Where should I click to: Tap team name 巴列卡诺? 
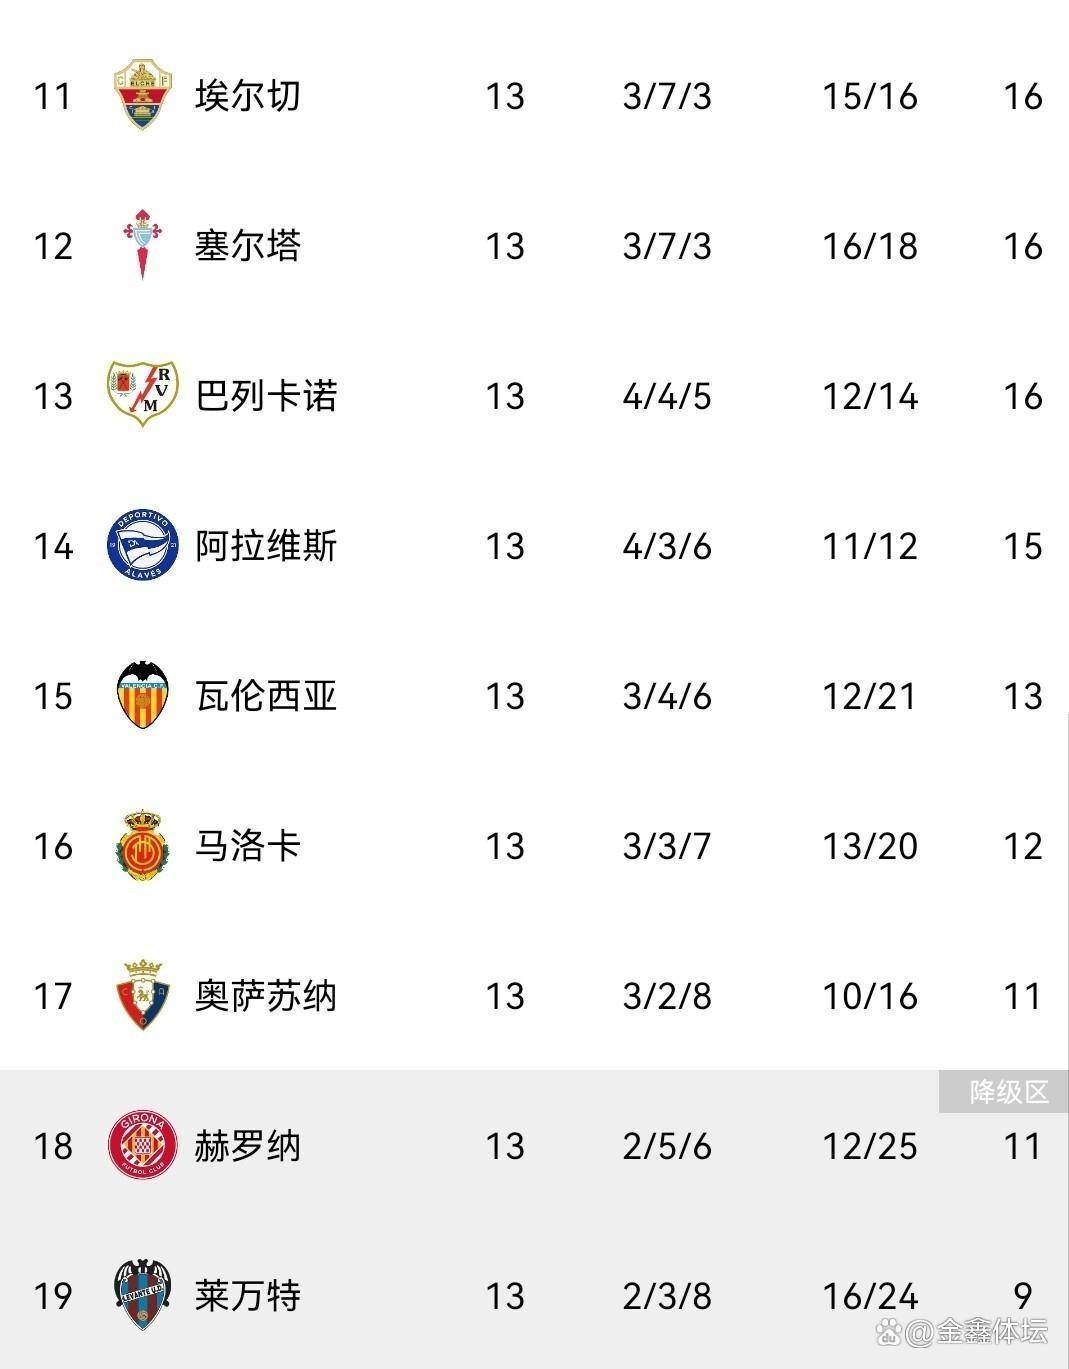(x=266, y=396)
